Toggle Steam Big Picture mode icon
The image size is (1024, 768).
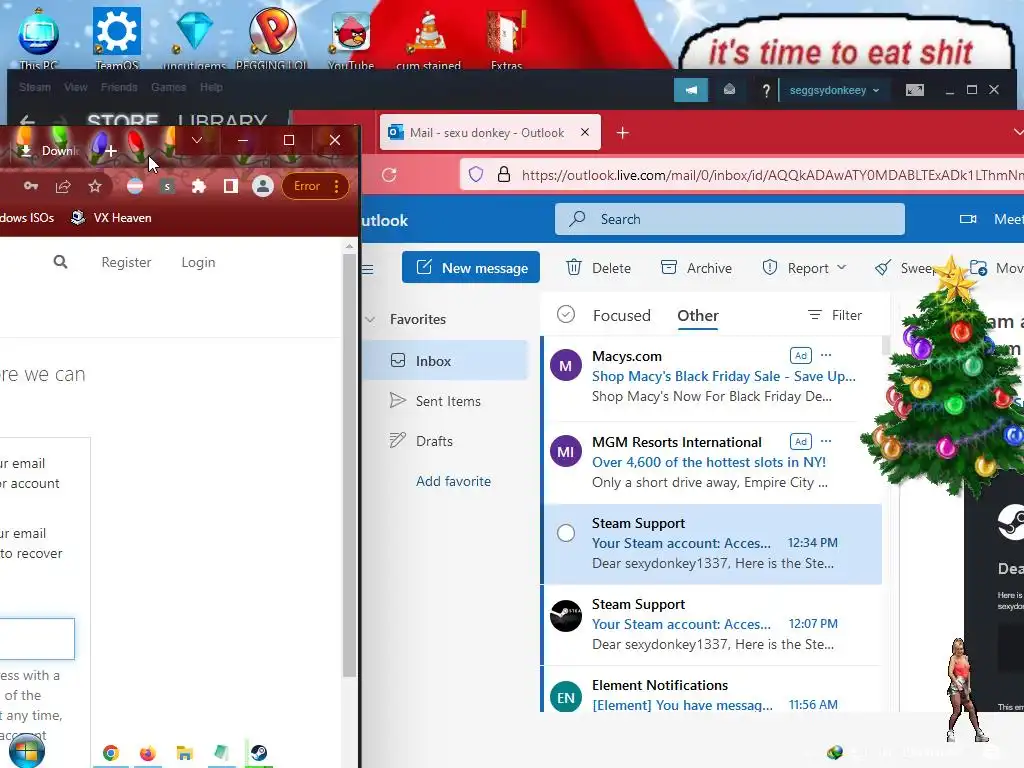click(x=915, y=90)
